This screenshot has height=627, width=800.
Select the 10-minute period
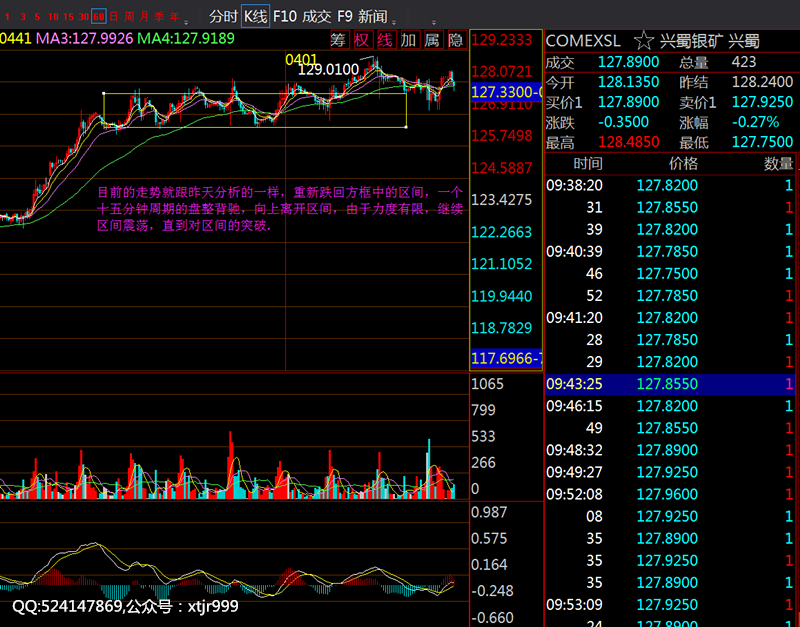coord(53,17)
